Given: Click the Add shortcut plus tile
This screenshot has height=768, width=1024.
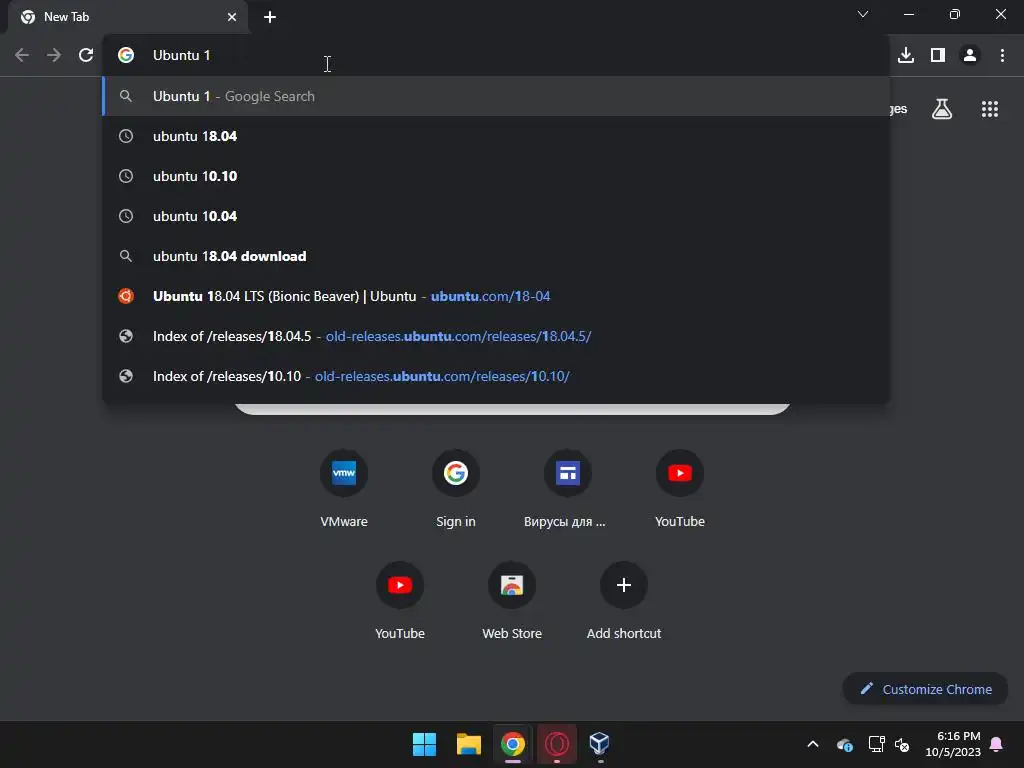Looking at the screenshot, I should tap(624, 601).
